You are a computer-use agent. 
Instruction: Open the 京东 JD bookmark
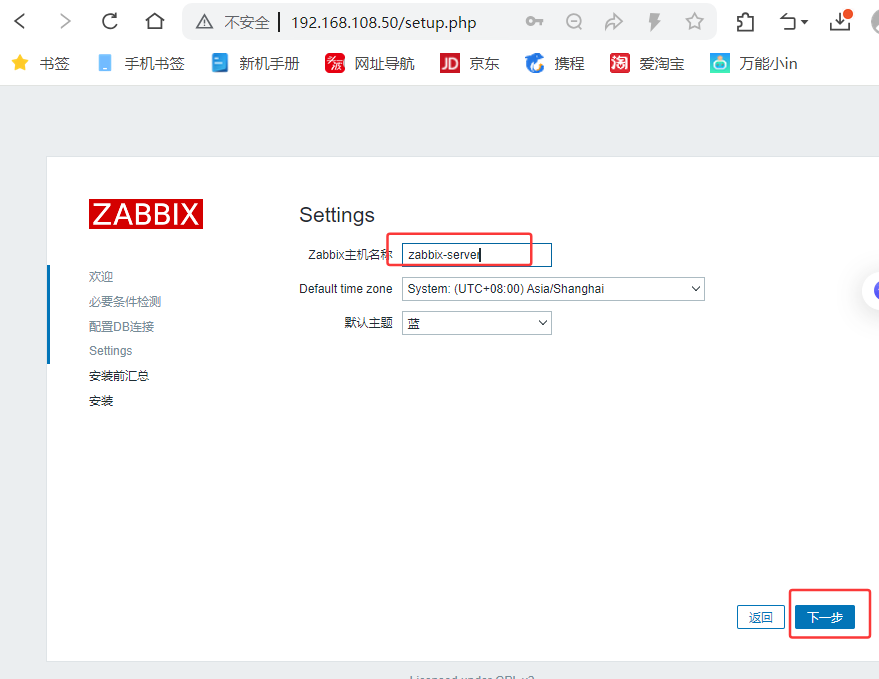click(x=470, y=63)
